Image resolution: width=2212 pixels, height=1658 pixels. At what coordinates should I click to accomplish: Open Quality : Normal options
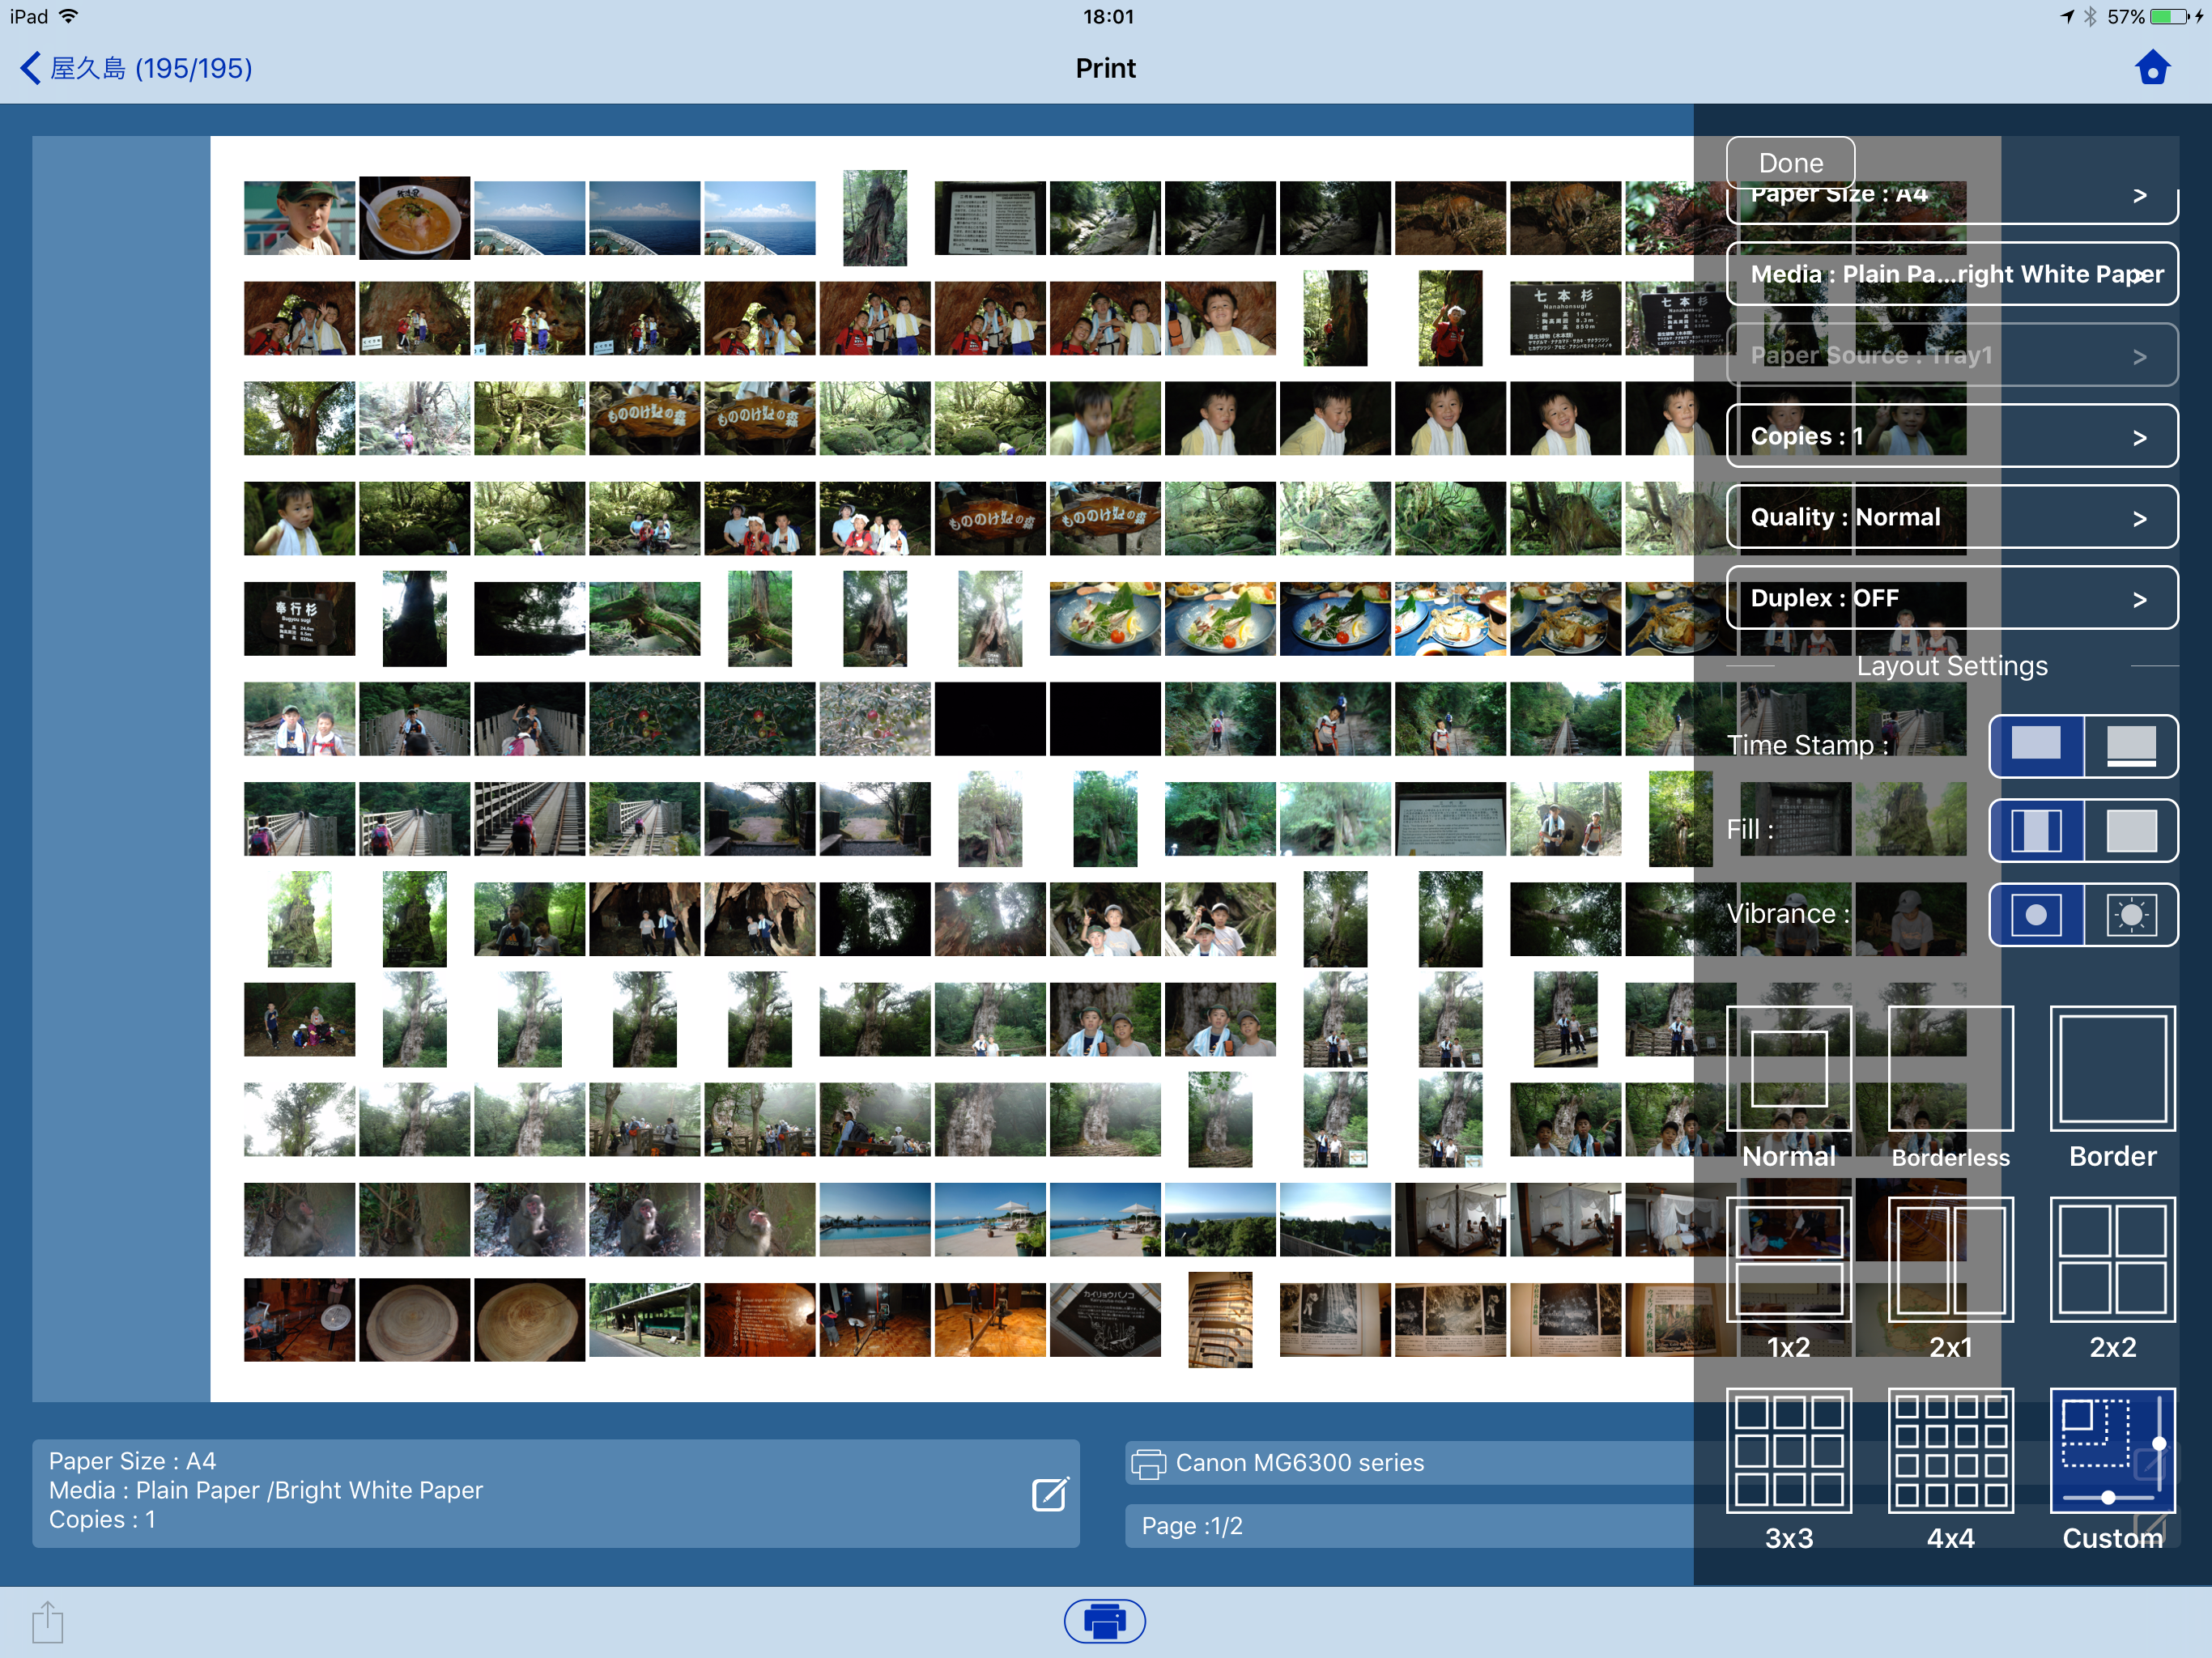[1952, 517]
